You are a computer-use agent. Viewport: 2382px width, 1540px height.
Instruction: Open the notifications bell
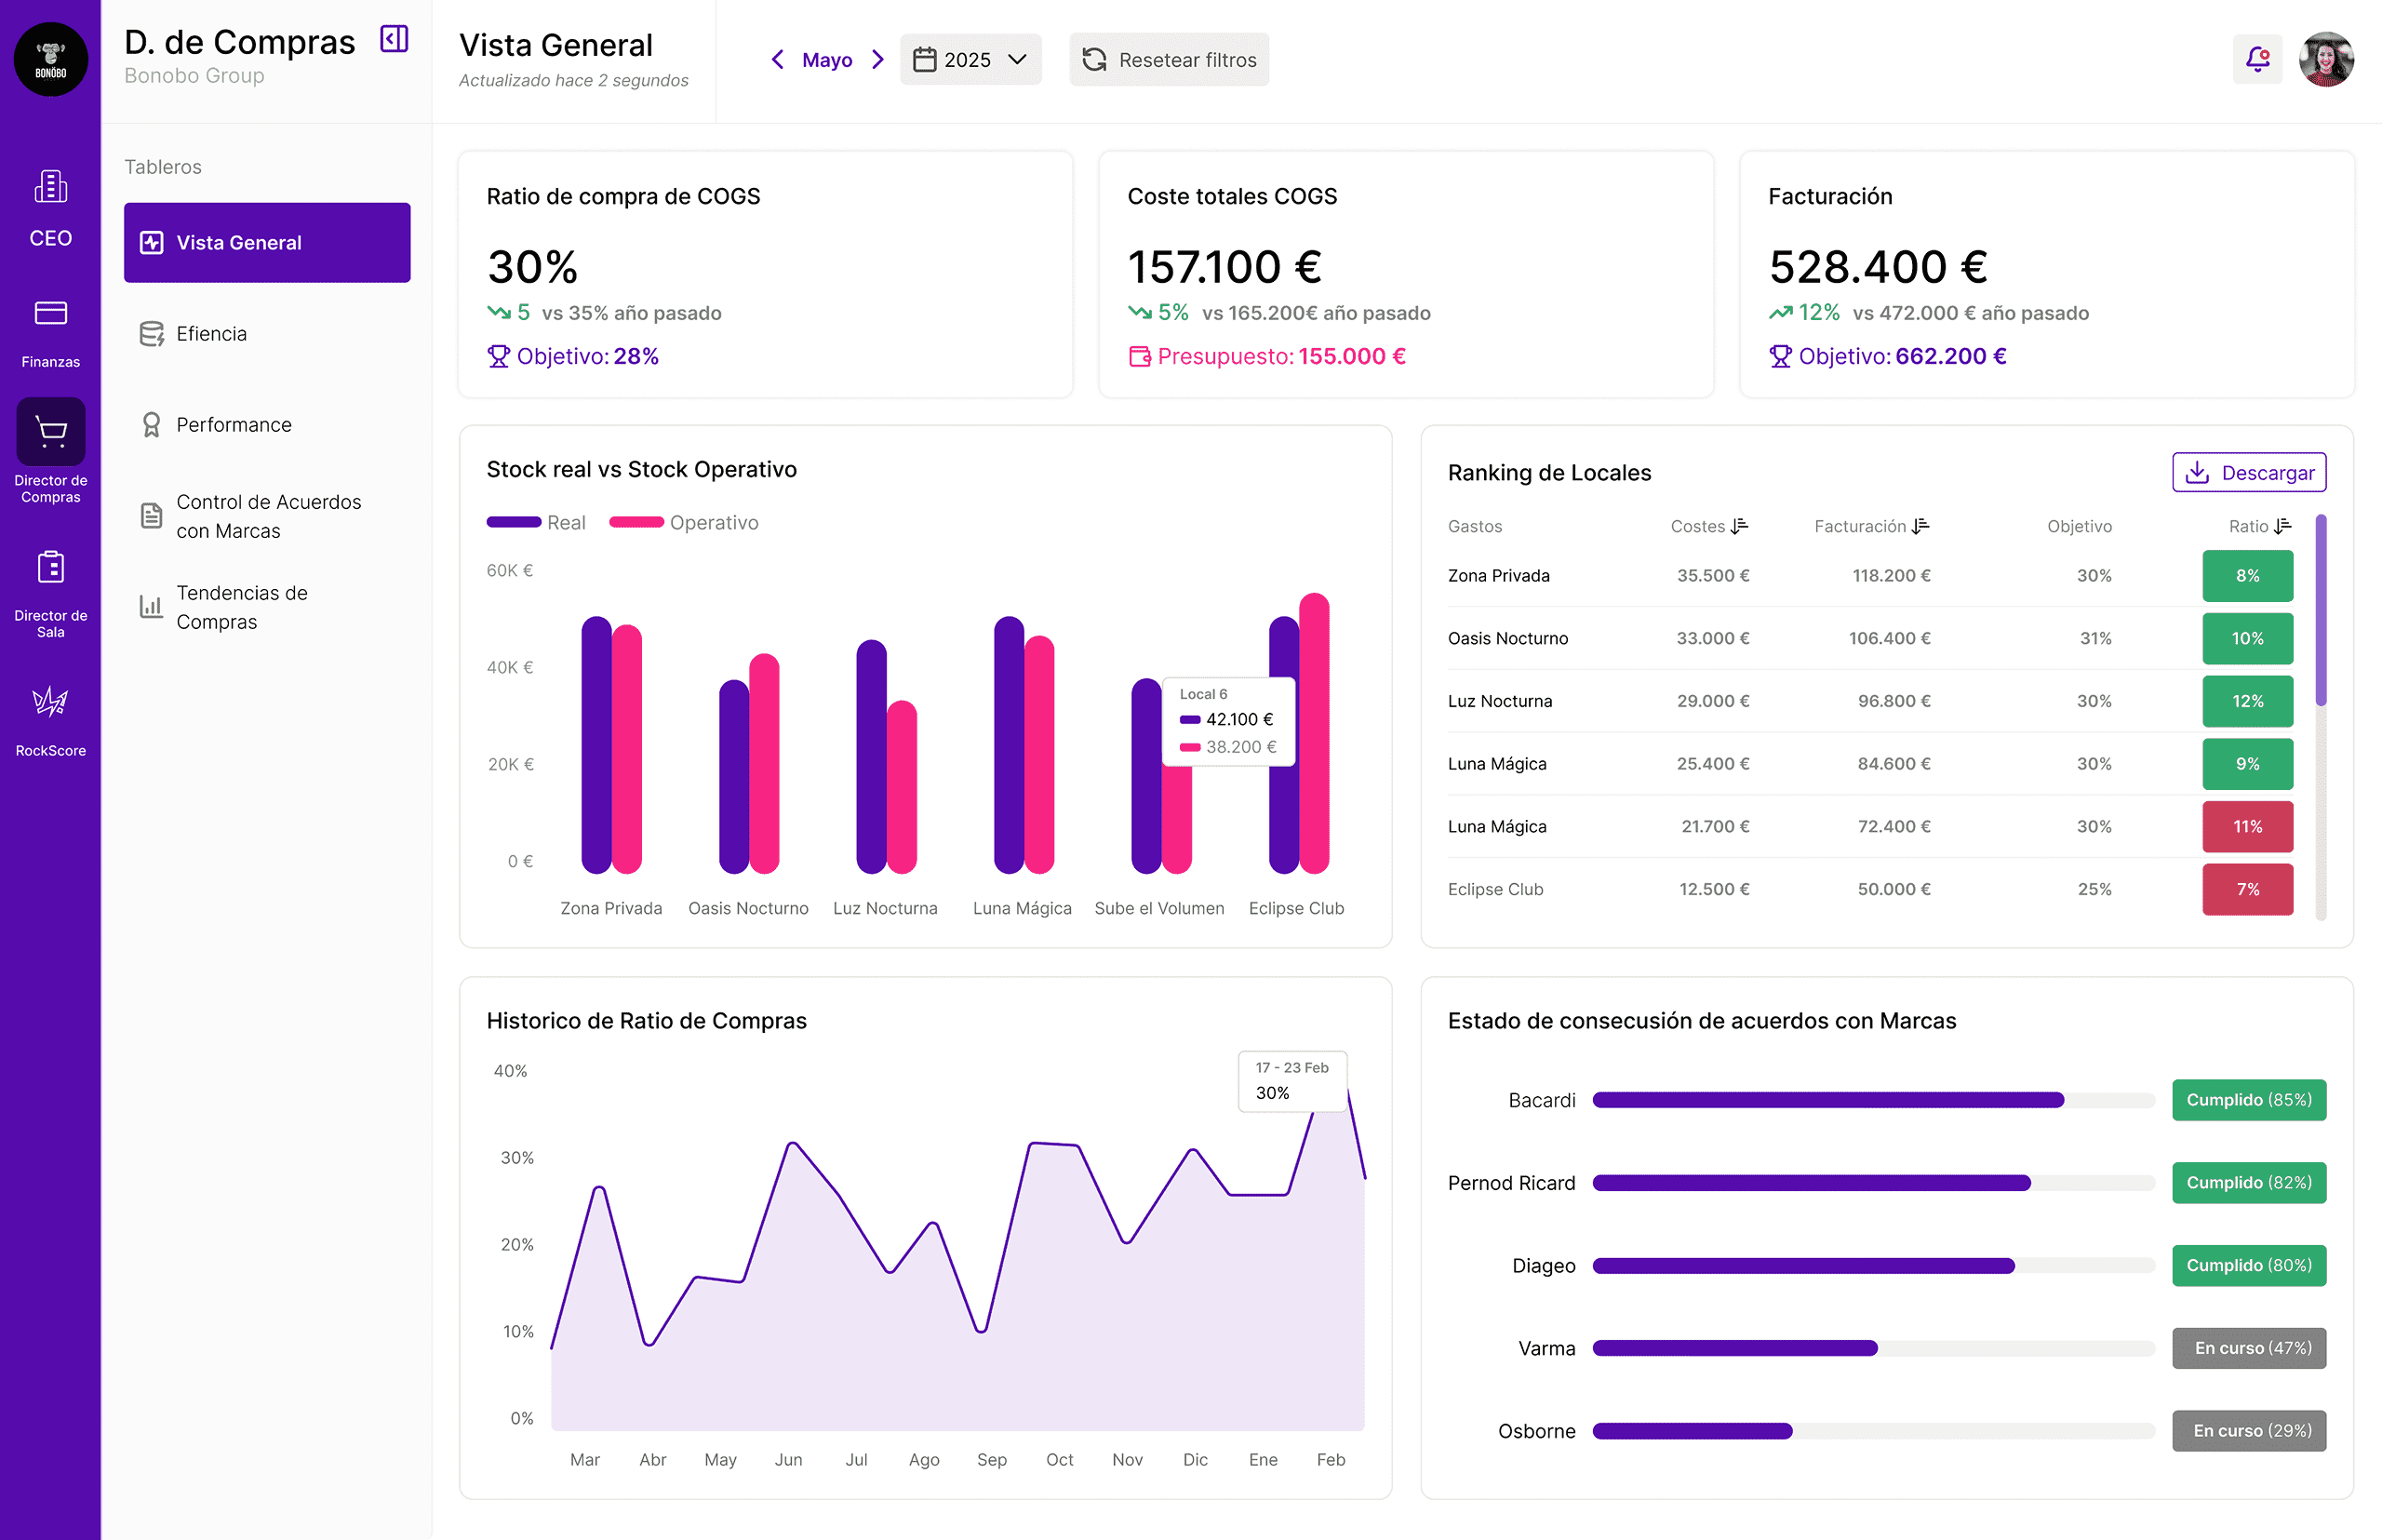point(2257,59)
